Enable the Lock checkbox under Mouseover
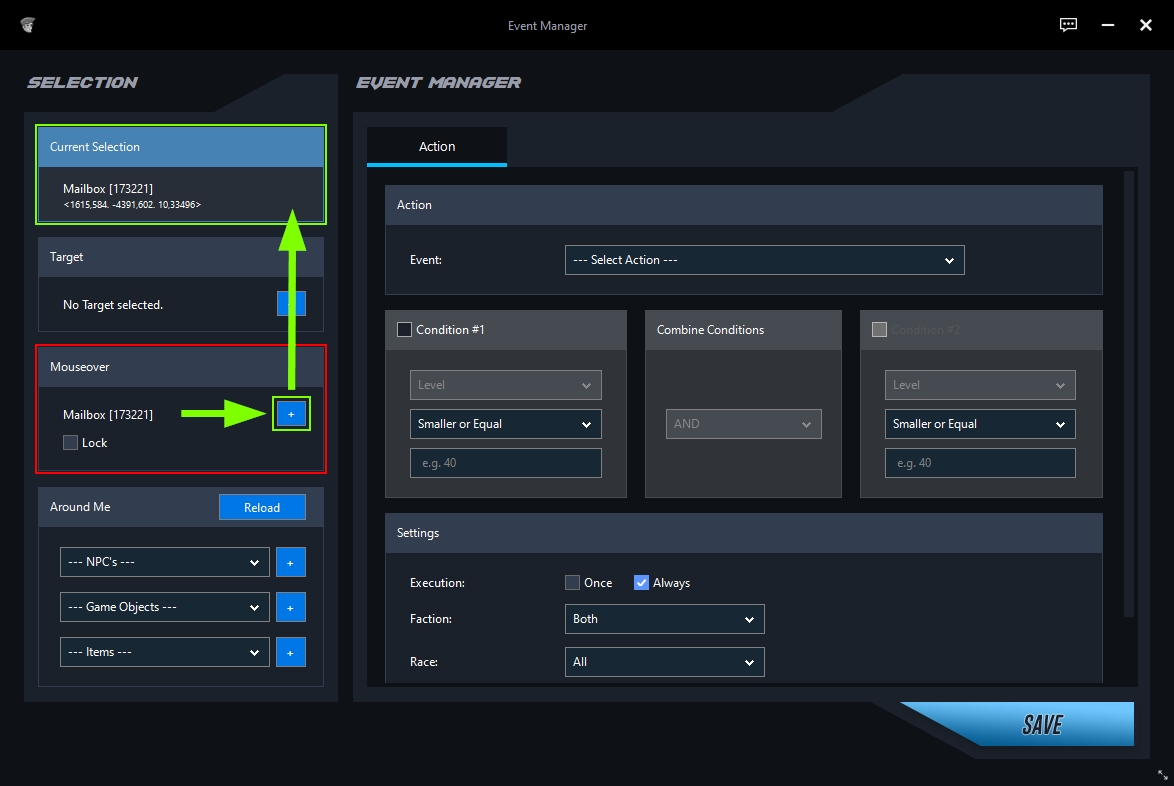Screen dimensions: 1174x786 tap(71, 443)
